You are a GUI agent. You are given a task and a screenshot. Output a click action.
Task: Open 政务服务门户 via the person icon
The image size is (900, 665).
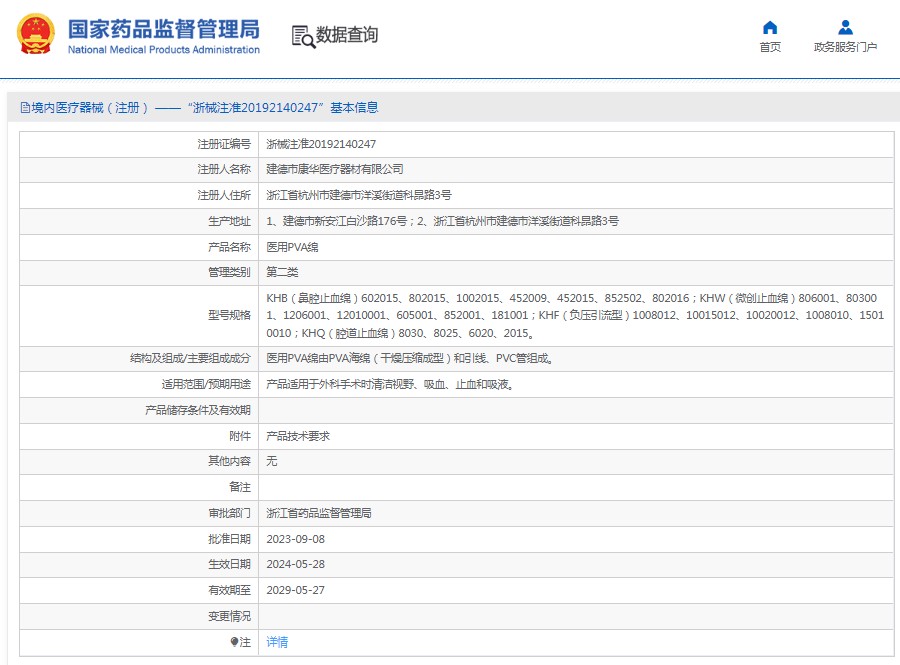coord(845,28)
